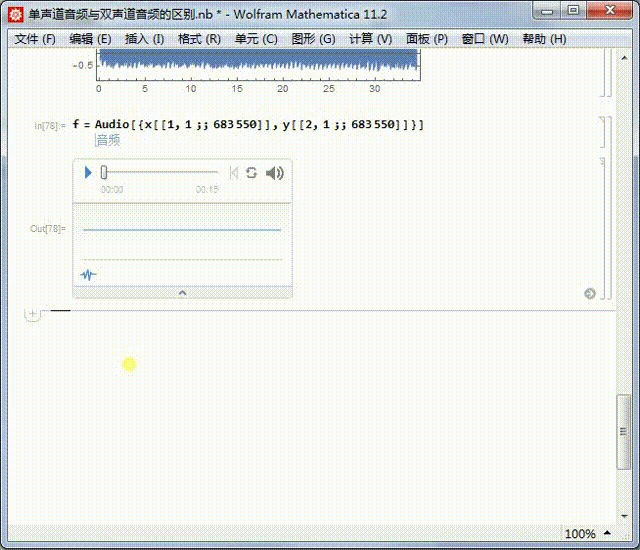Click the 00:00 elapsed time label

[112, 189]
